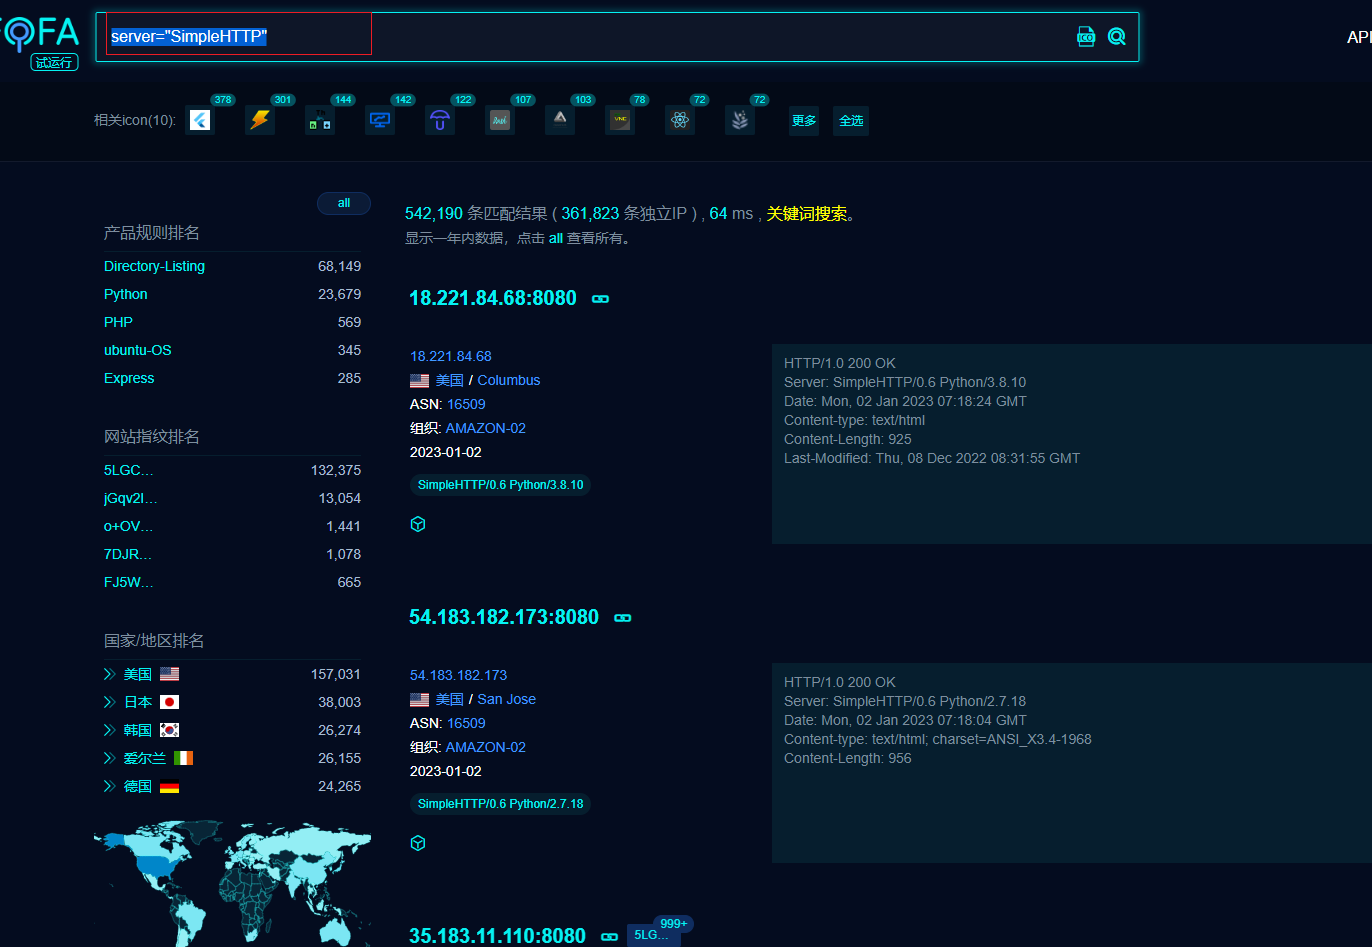Open the 18.221.84.68:8080 result title

[x=493, y=298]
